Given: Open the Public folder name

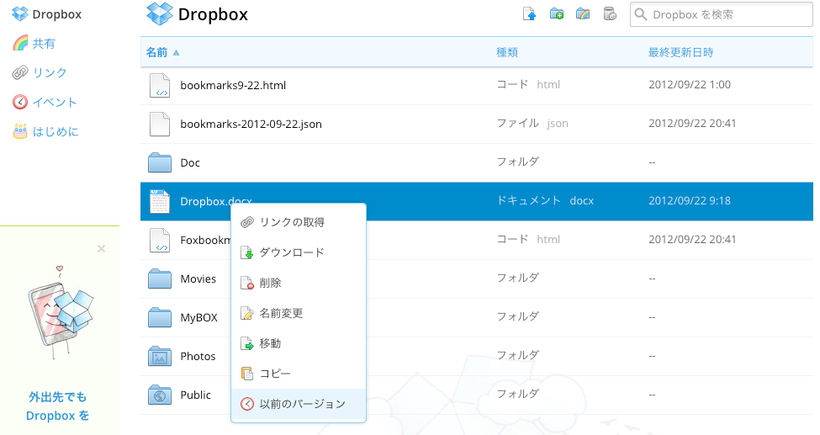Looking at the screenshot, I should point(196,395).
